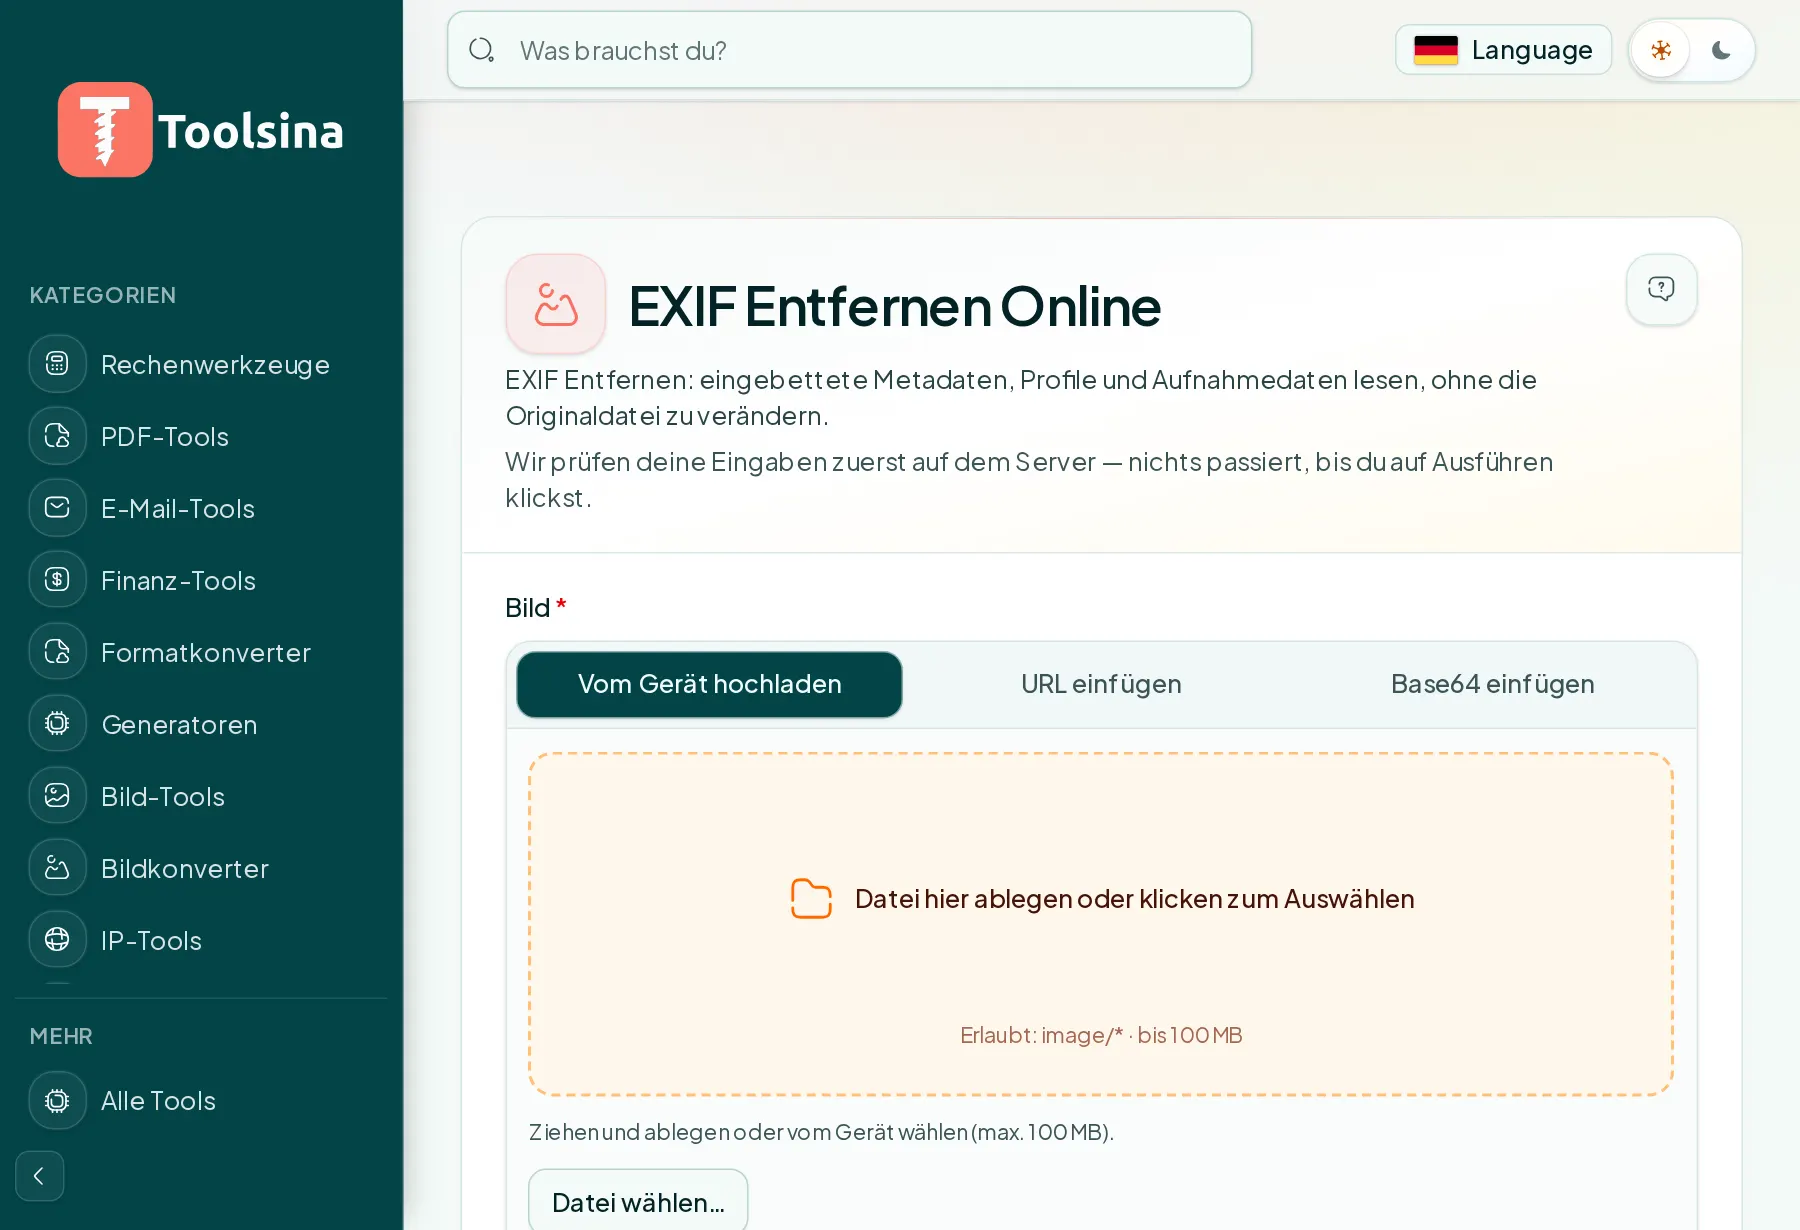Select the URL einfügen tab
Image resolution: width=1800 pixels, height=1230 pixels.
tap(1101, 684)
